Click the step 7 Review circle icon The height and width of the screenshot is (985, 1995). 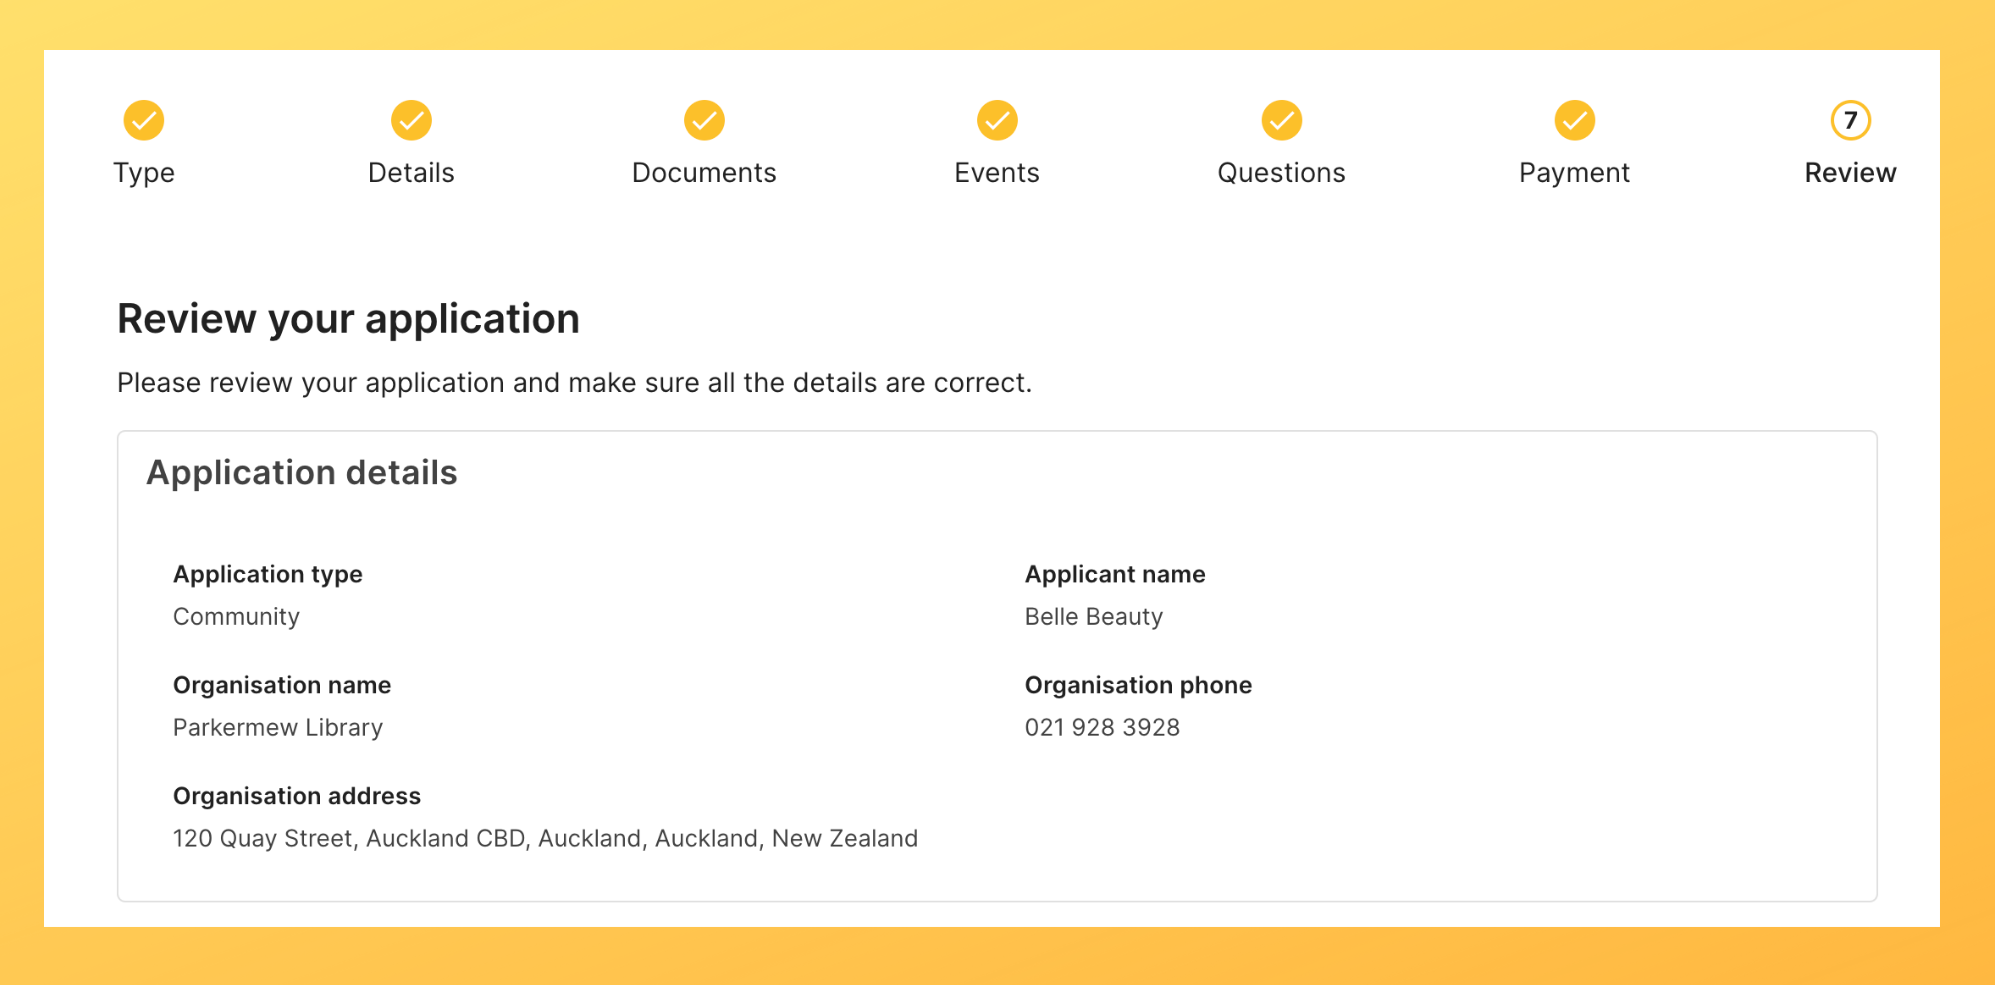pos(1850,120)
